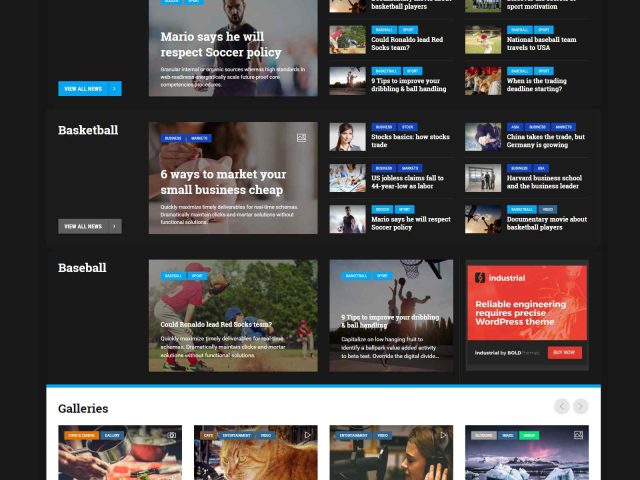
Task: Click the Stocks basics woman thumbnail
Action: pyautogui.click(x=347, y=137)
